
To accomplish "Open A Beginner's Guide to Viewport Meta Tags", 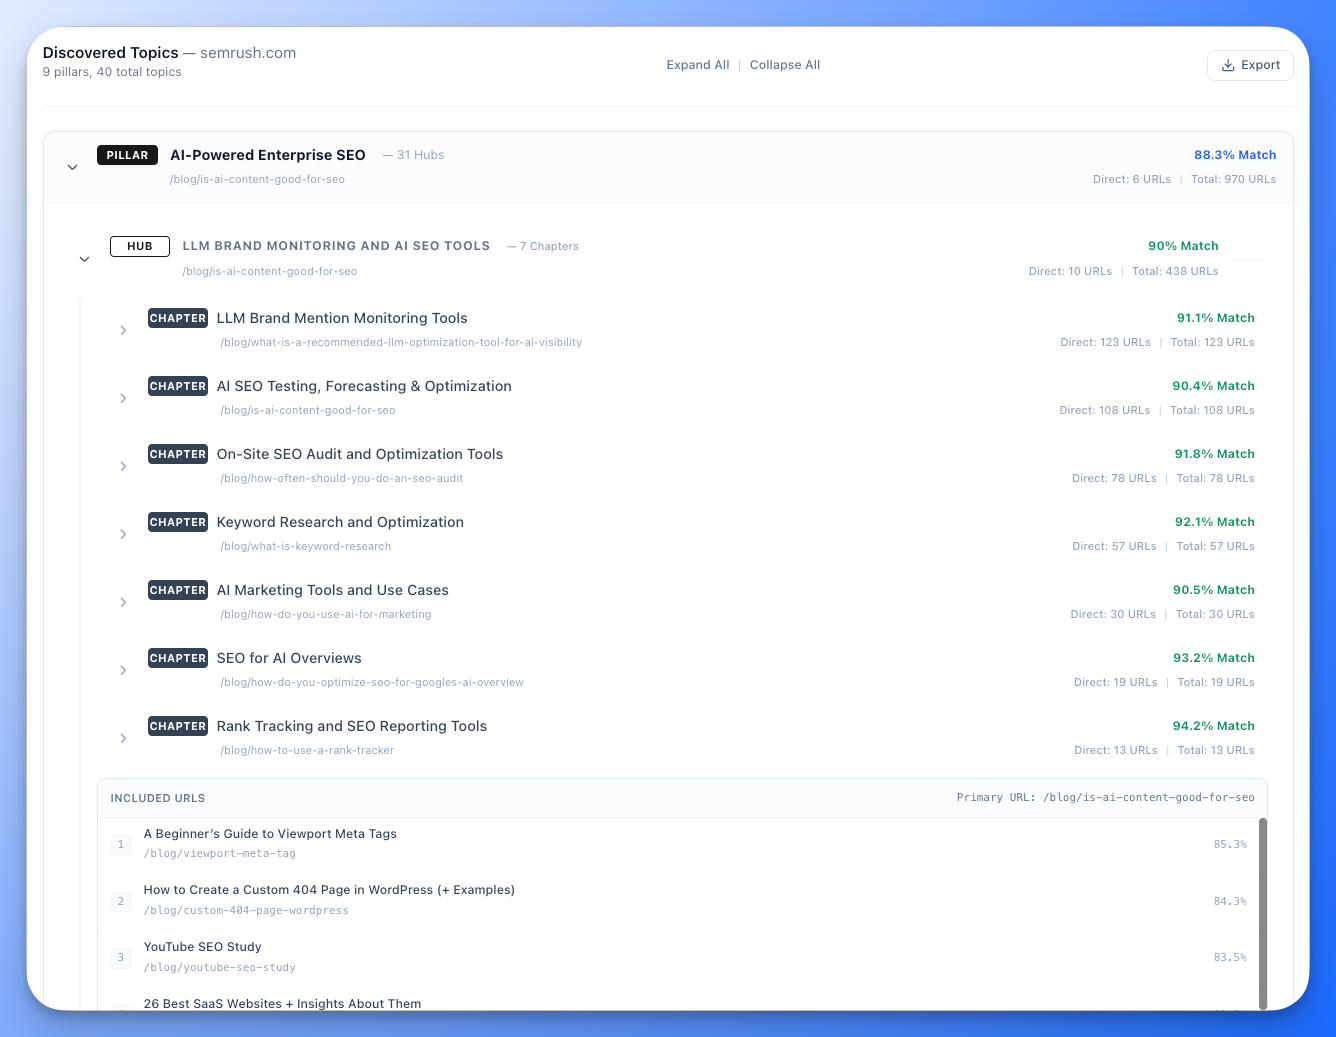I will tap(270, 834).
